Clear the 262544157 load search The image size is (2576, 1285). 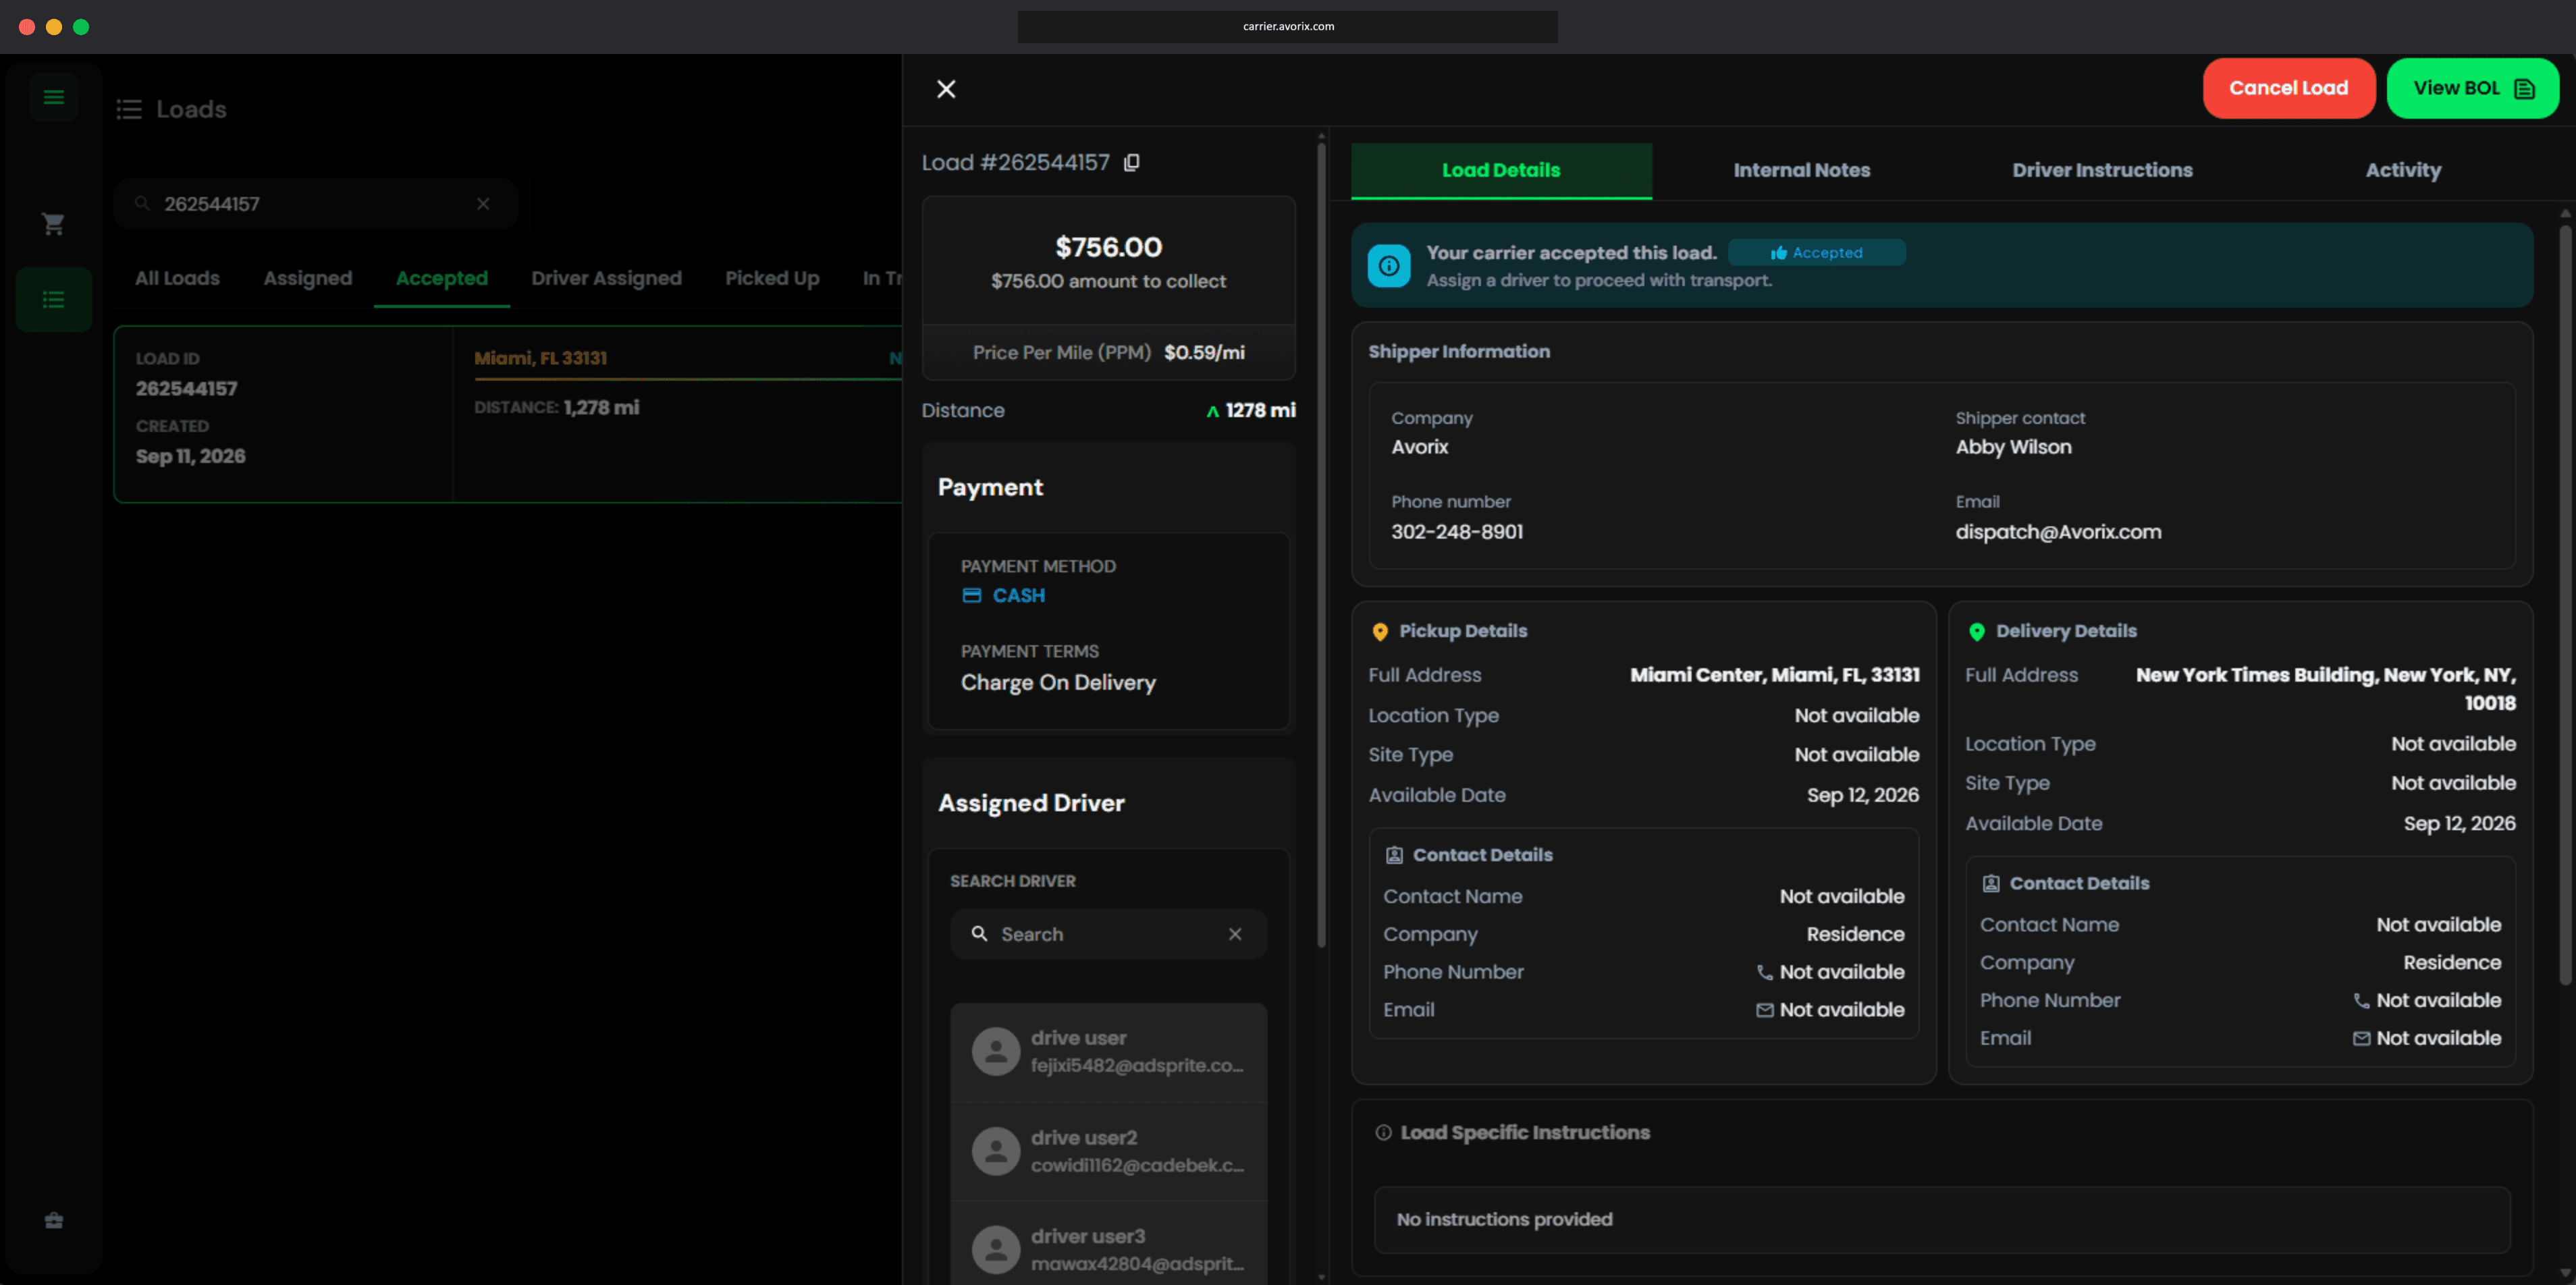pyautogui.click(x=483, y=204)
